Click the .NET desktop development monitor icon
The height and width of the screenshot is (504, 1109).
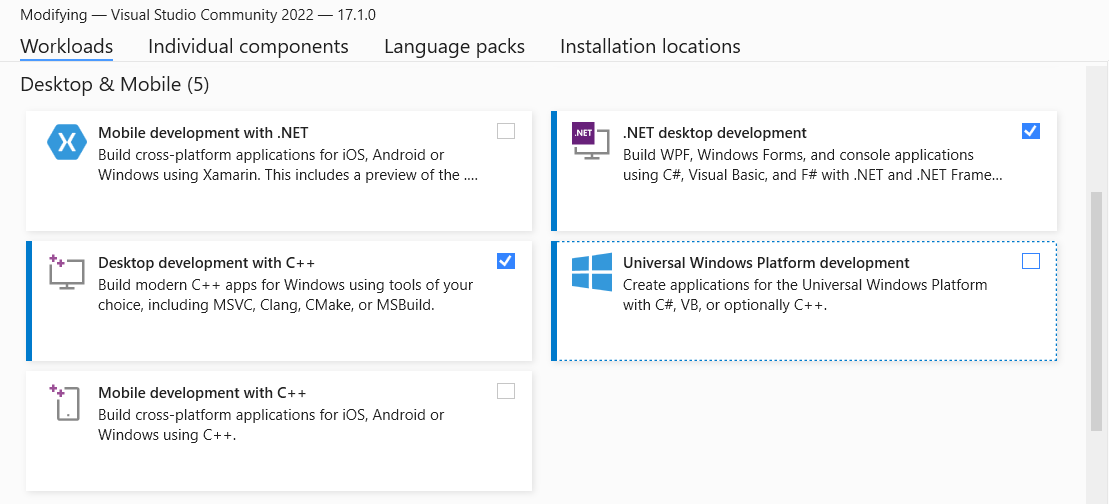pyautogui.click(x=589, y=141)
